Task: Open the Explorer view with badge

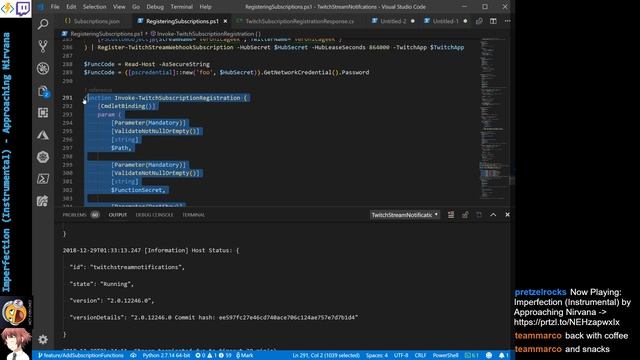Action: coord(43,91)
